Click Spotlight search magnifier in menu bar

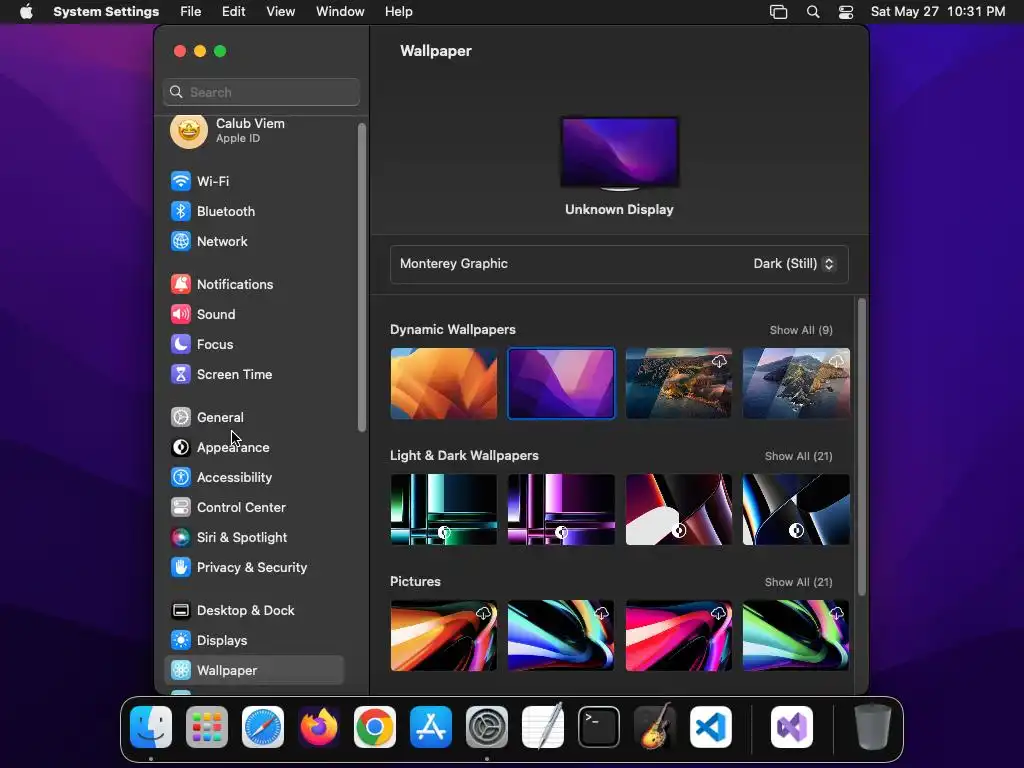813,12
